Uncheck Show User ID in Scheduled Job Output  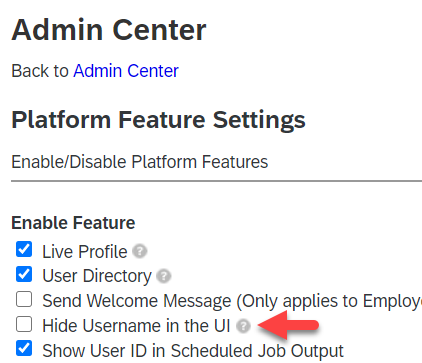coord(24,349)
